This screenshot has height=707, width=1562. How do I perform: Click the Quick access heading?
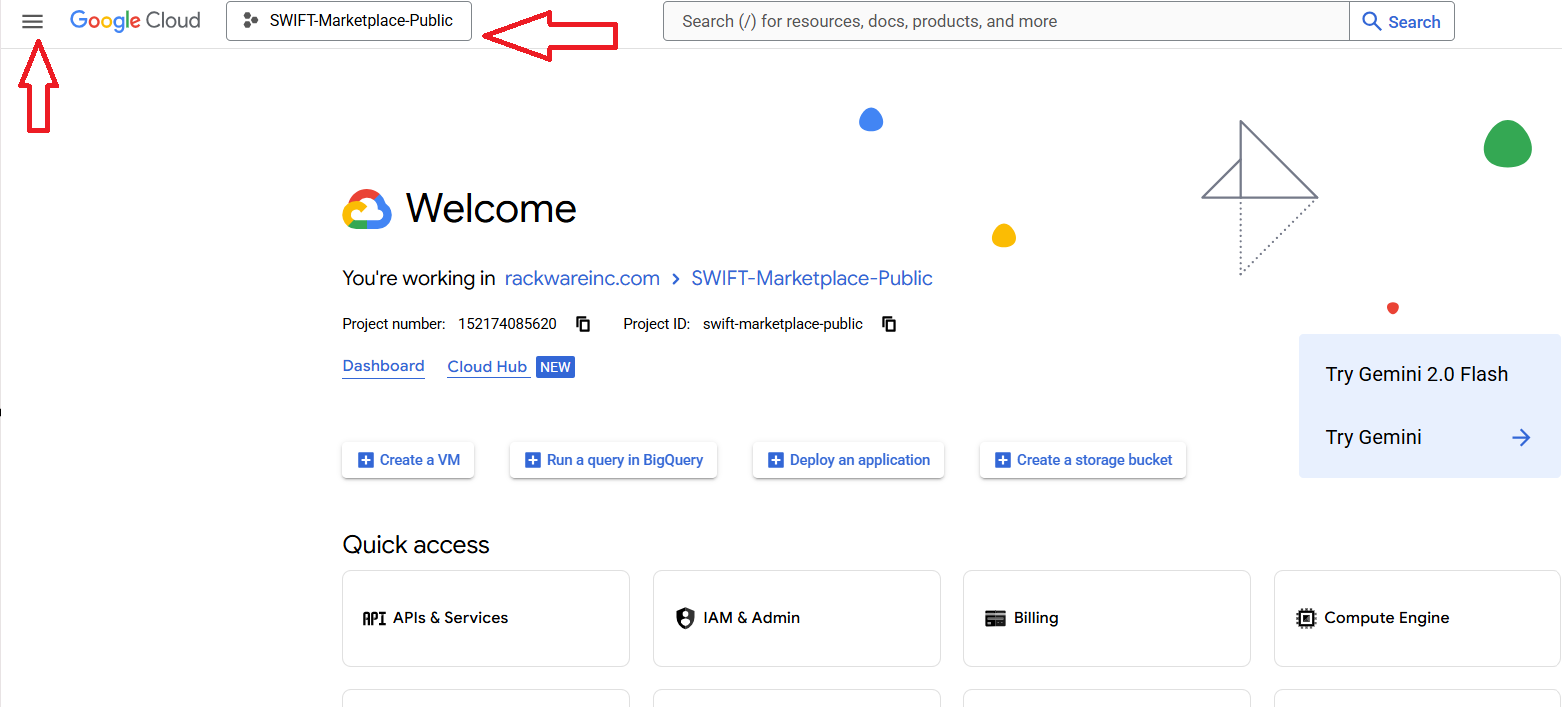tap(416, 545)
